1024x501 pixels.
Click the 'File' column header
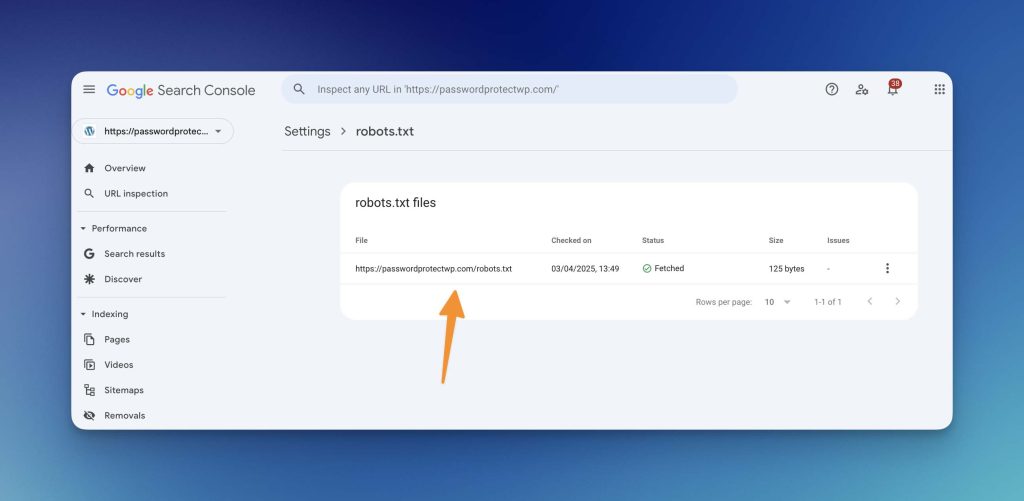point(361,240)
